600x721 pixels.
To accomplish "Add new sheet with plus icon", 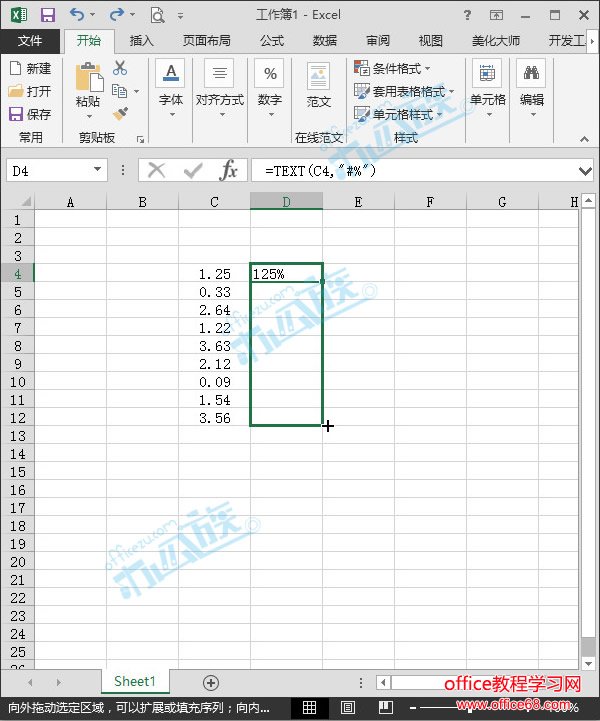I will tap(211, 683).
